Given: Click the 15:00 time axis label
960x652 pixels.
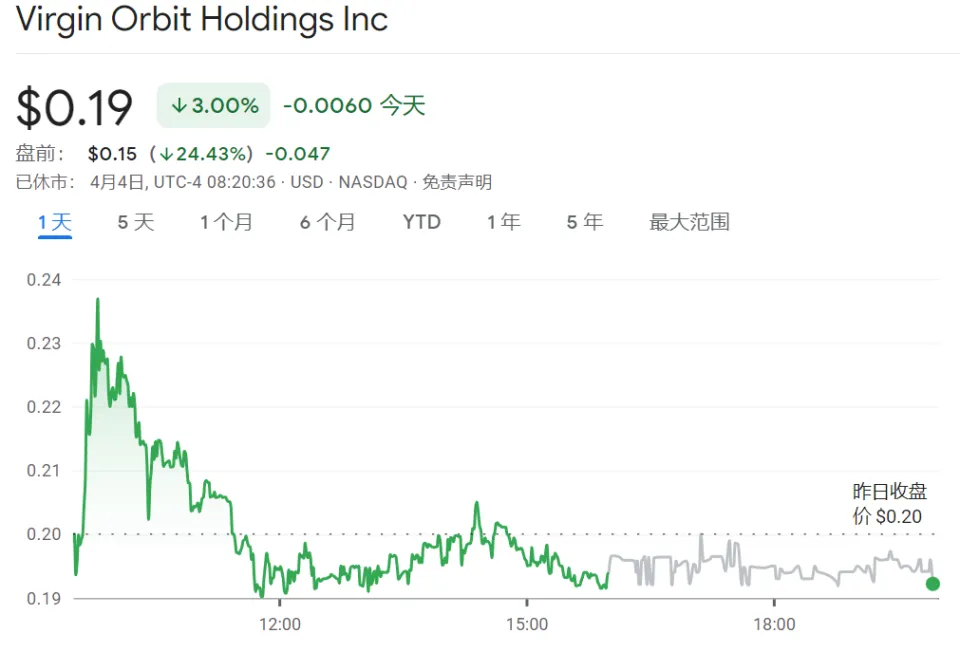Looking at the screenshot, I should pyautogui.click(x=527, y=625).
